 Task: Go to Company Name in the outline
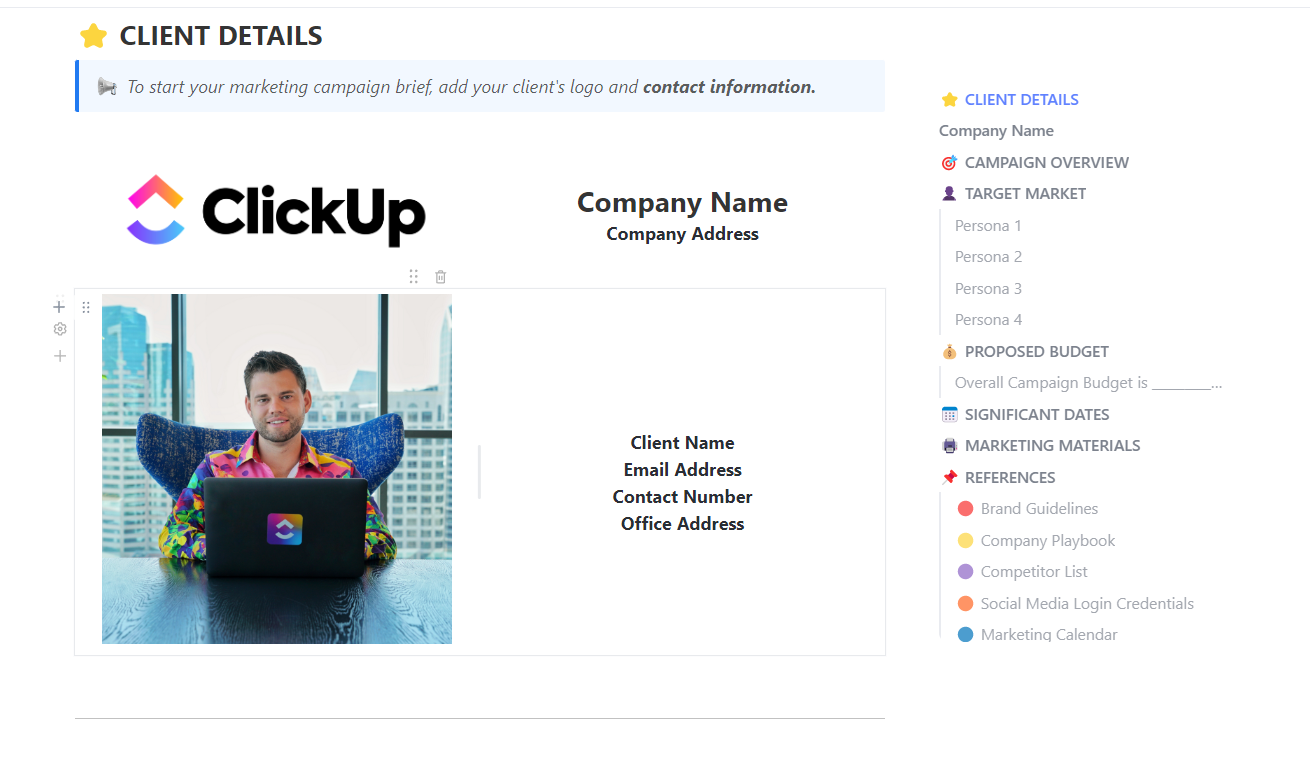coord(996,131)
